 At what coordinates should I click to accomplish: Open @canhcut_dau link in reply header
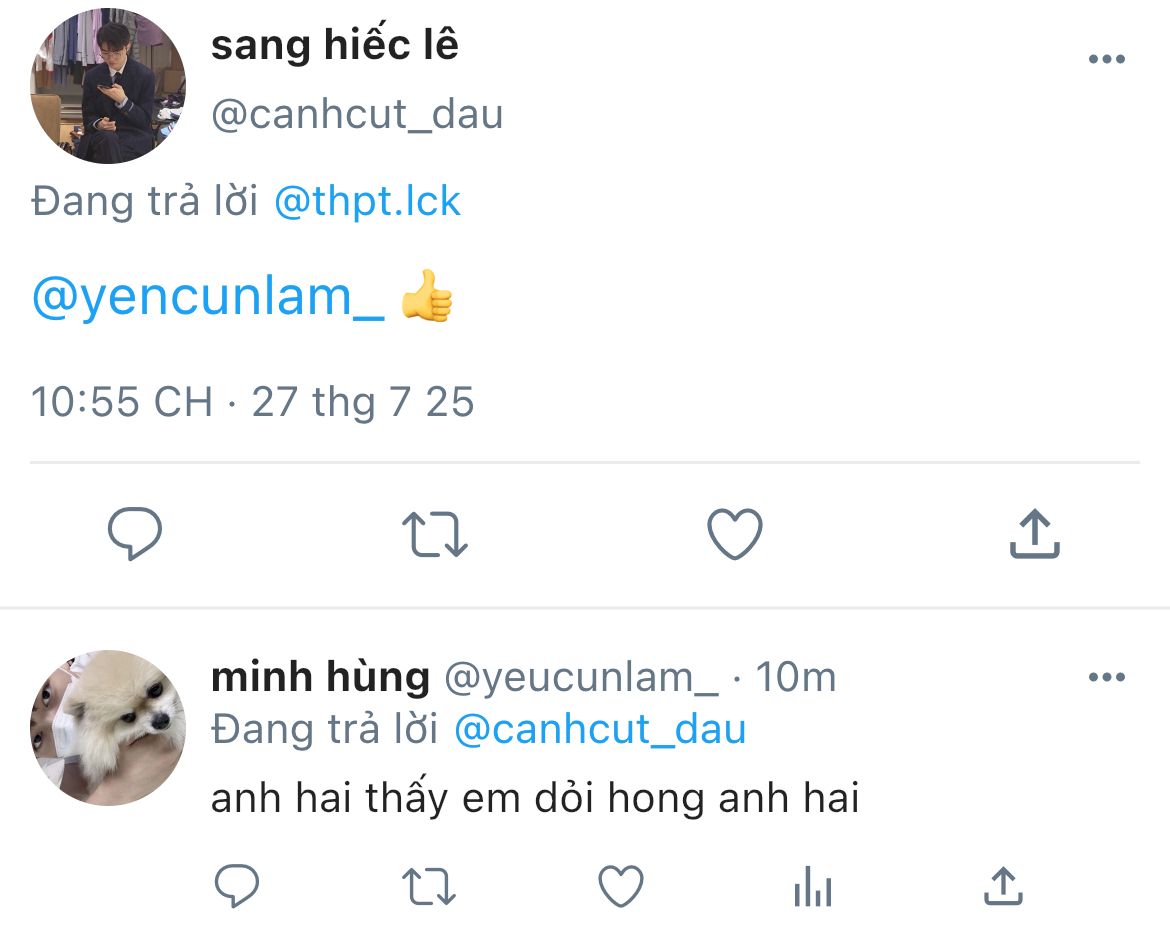(600, 729)
